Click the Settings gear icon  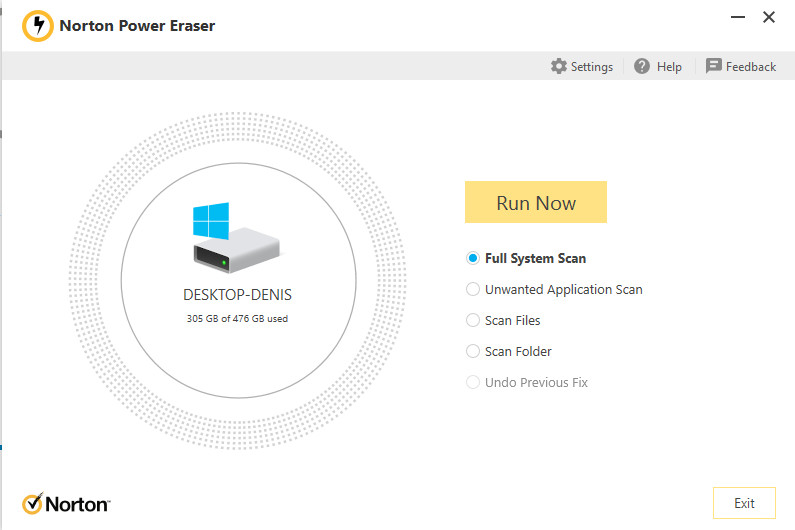point(559,66)
